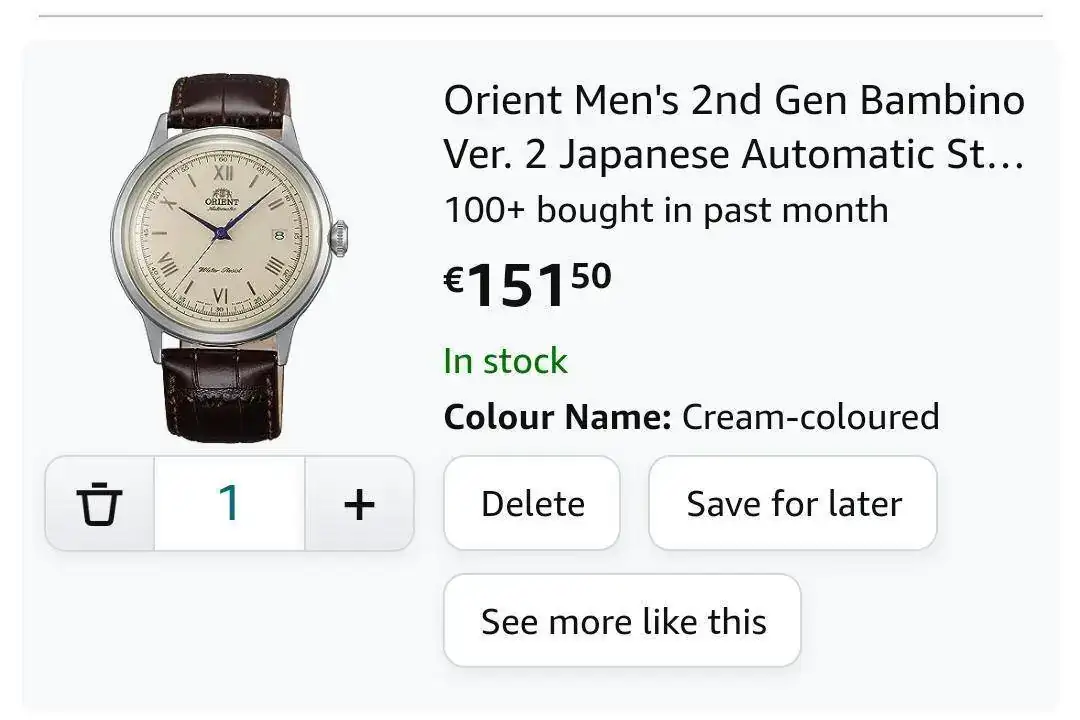Click the green In stock status text
The width and height of the screenshot is (1080, 720).
click(506, 361)
